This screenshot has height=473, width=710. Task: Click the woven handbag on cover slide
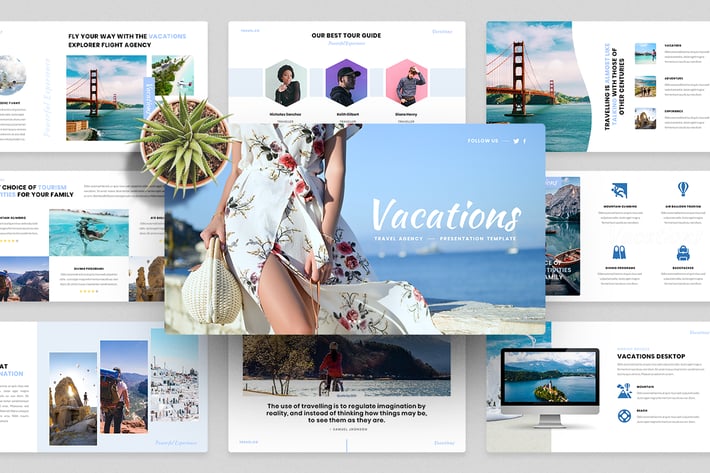pos(211,283)
